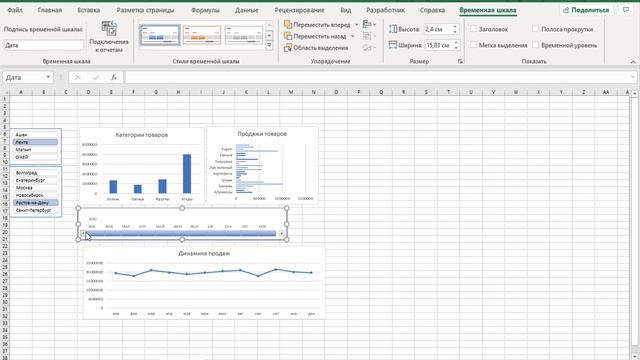This screenshot has height=360, width=640.
Task: Click the worksheet vertical scroll-up arrow
Action: (634, 94)
